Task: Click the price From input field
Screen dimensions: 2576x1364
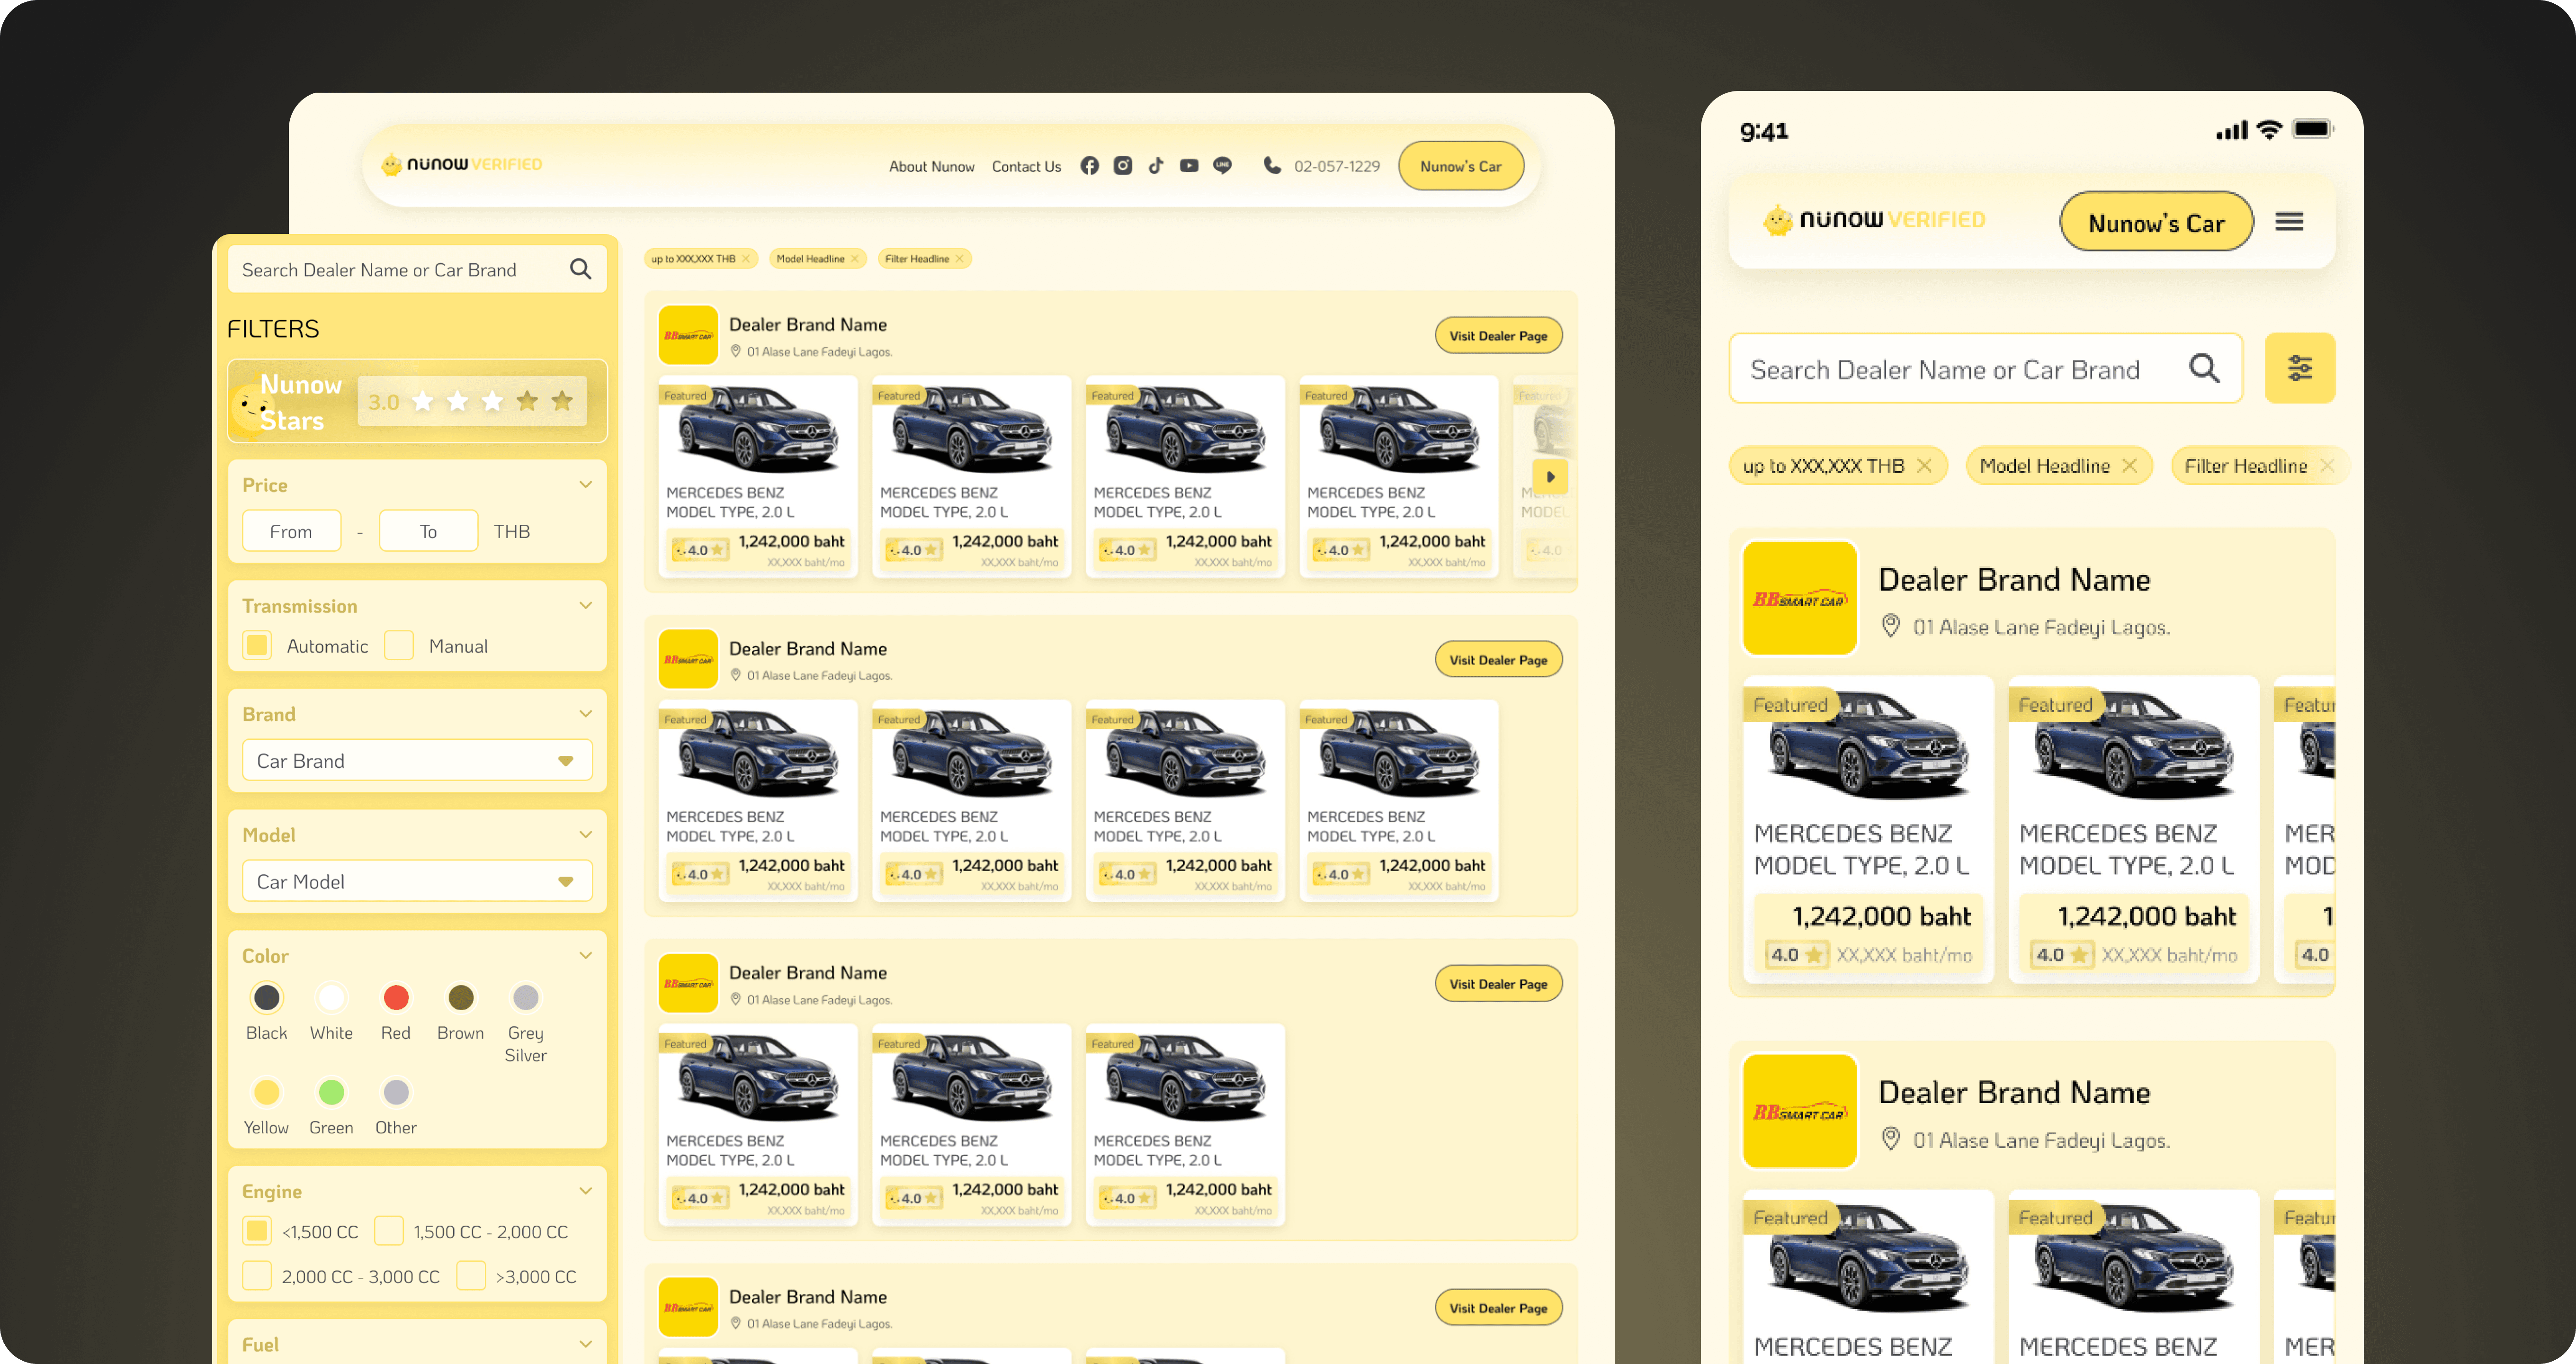Action: pyautogui.click(x=291, y=531)
